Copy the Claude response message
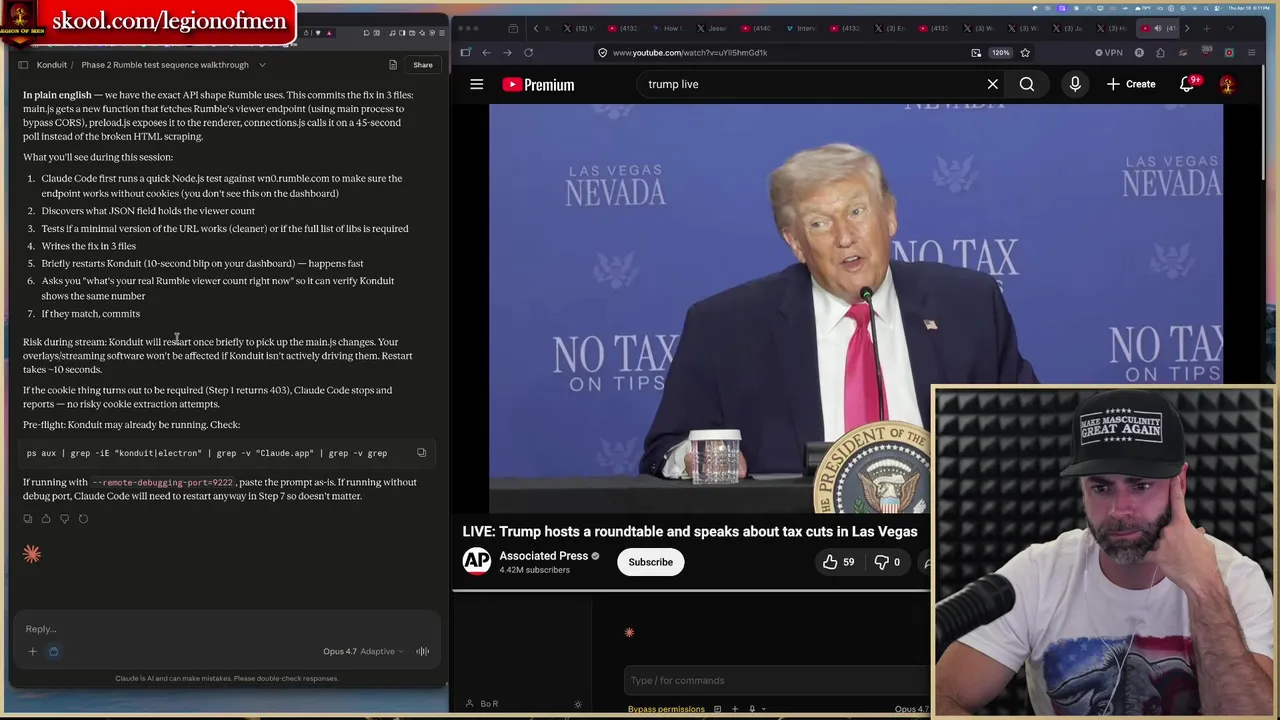 (28, 519)
